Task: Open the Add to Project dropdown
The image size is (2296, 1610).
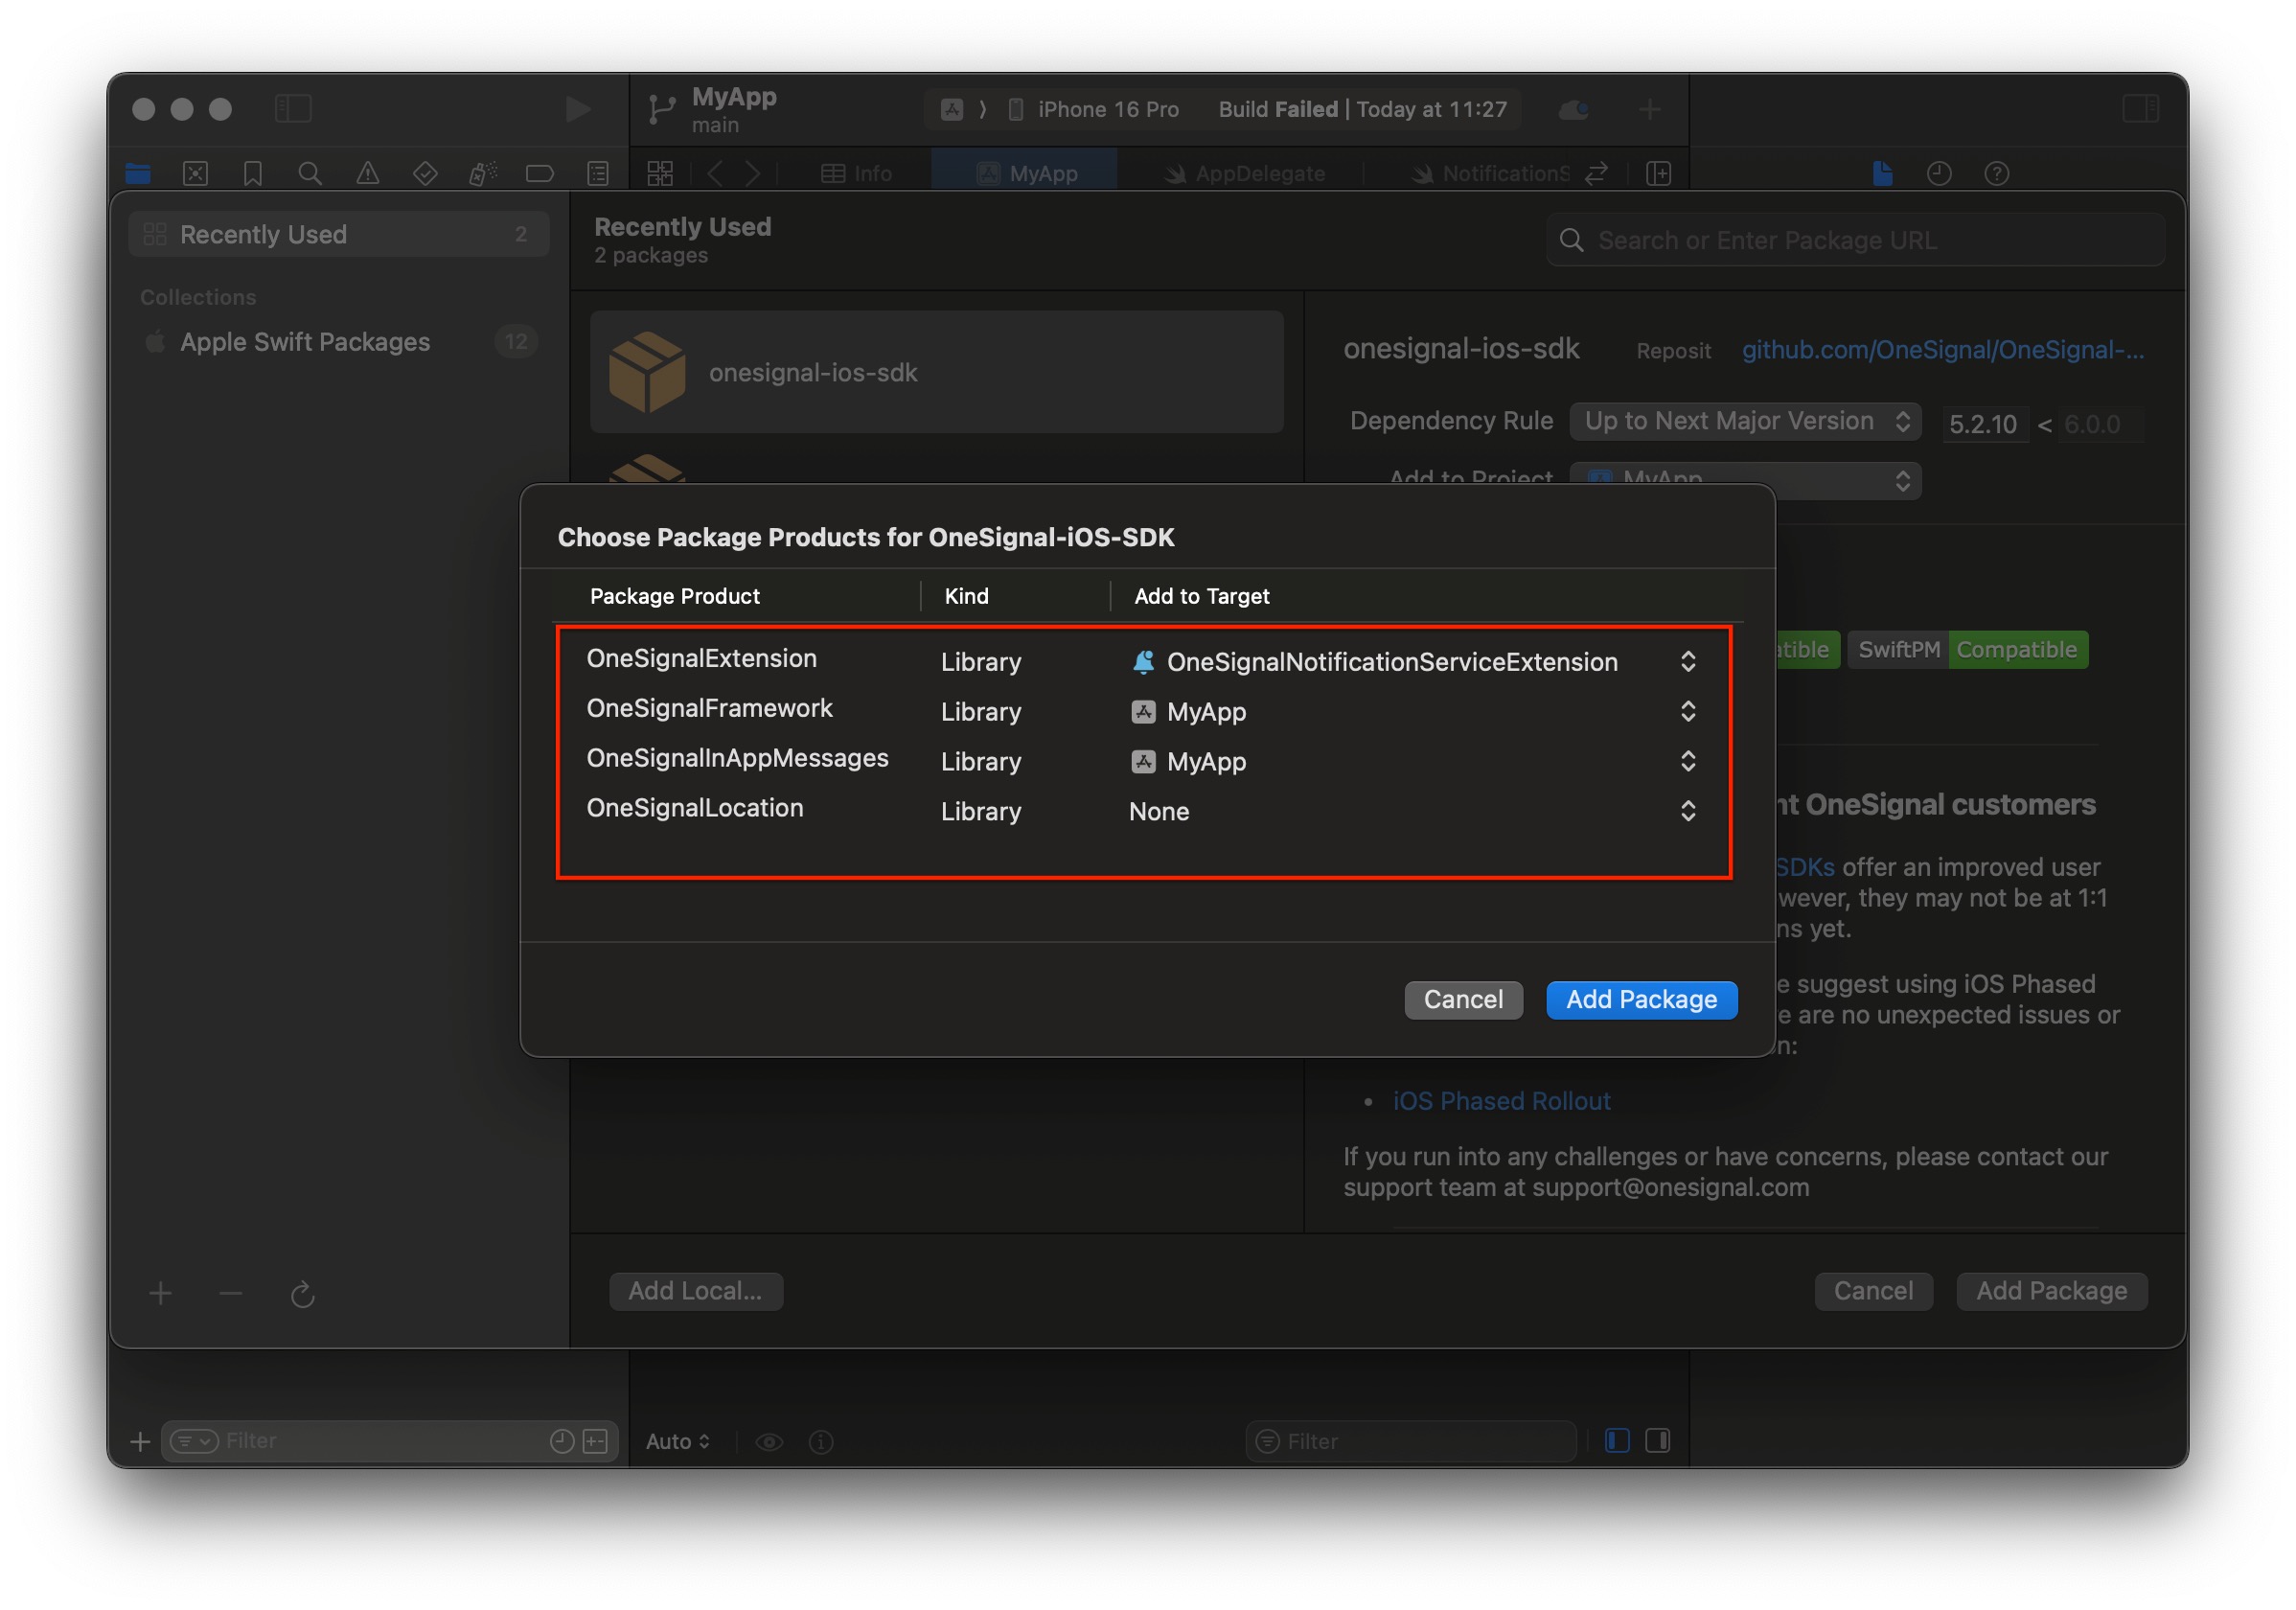Action: tap(1745, 480)
